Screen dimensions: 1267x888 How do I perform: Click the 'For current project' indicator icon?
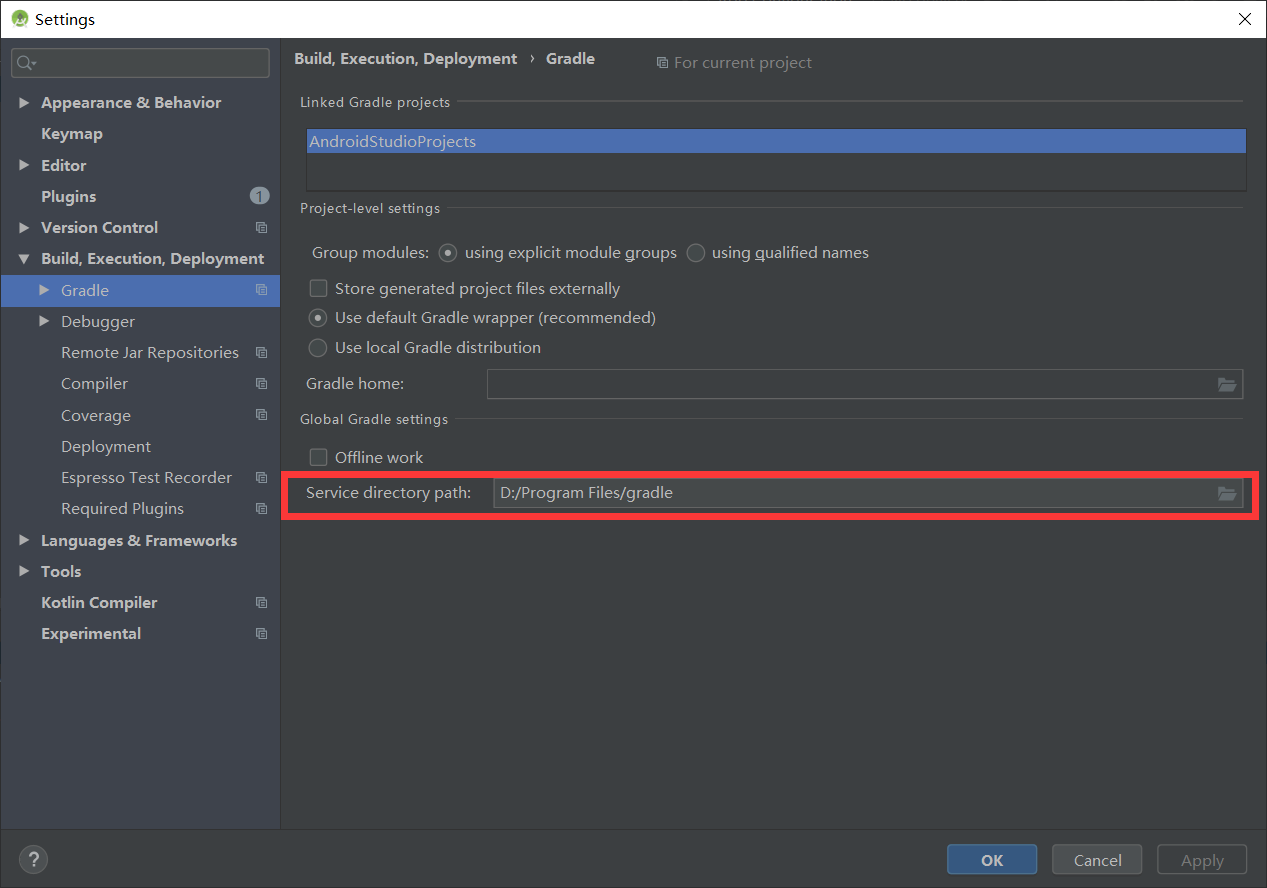click(x=662, y=63)
